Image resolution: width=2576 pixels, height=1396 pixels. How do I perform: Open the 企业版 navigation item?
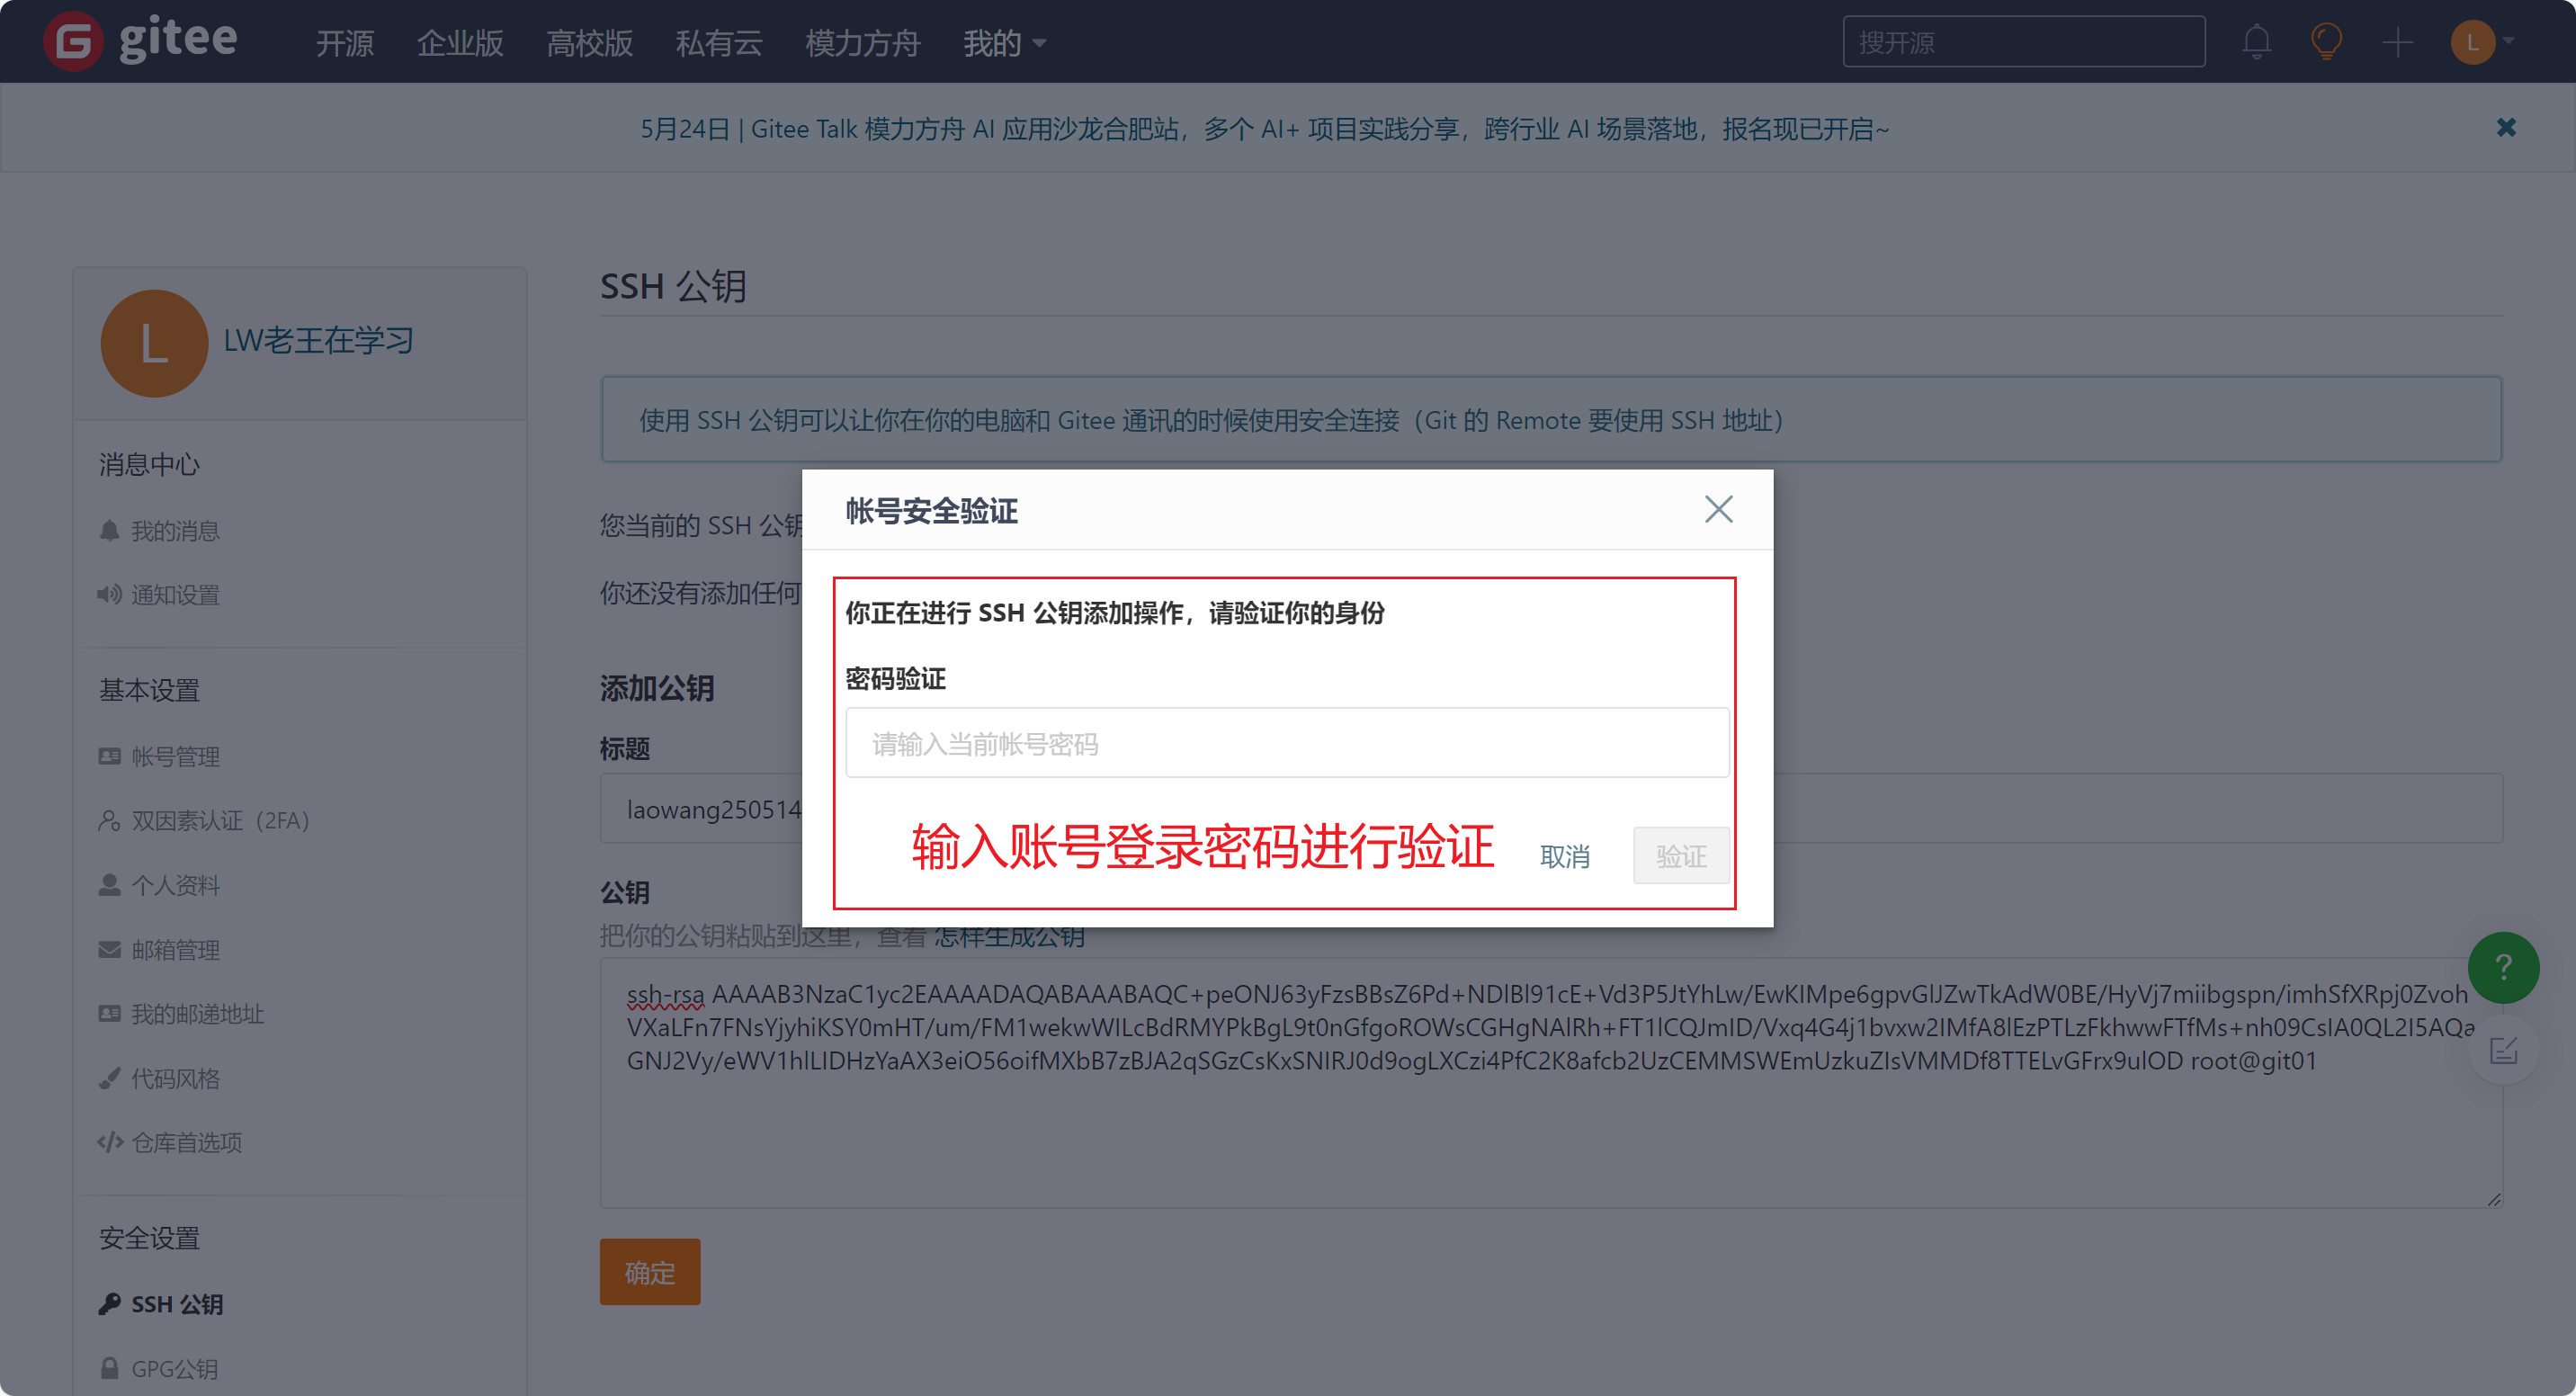460,43
